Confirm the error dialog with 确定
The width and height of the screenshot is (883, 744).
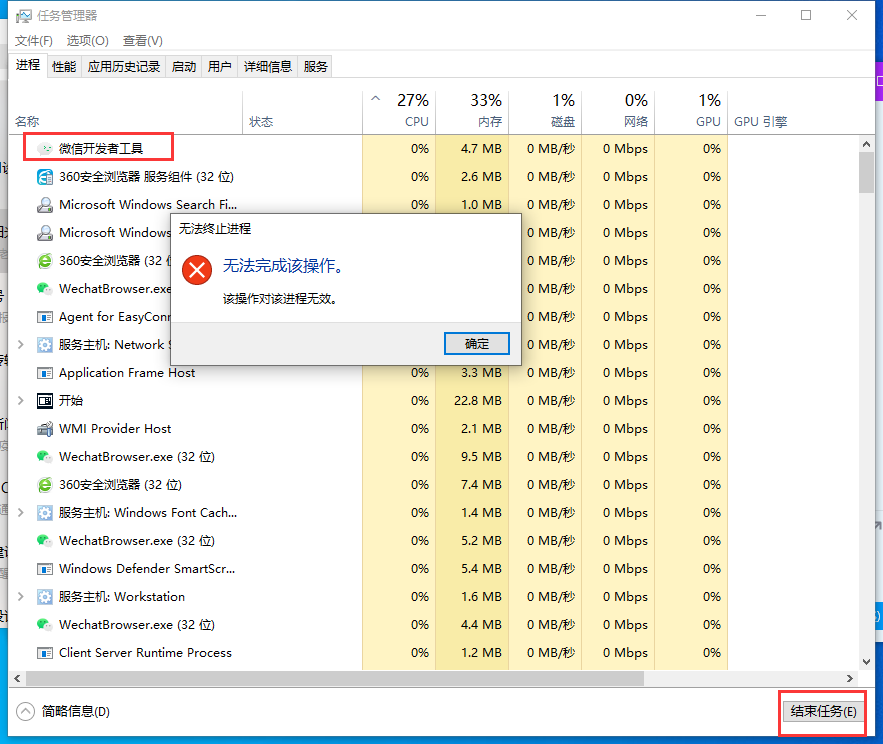pyautogui.click(x=477, y=344)
